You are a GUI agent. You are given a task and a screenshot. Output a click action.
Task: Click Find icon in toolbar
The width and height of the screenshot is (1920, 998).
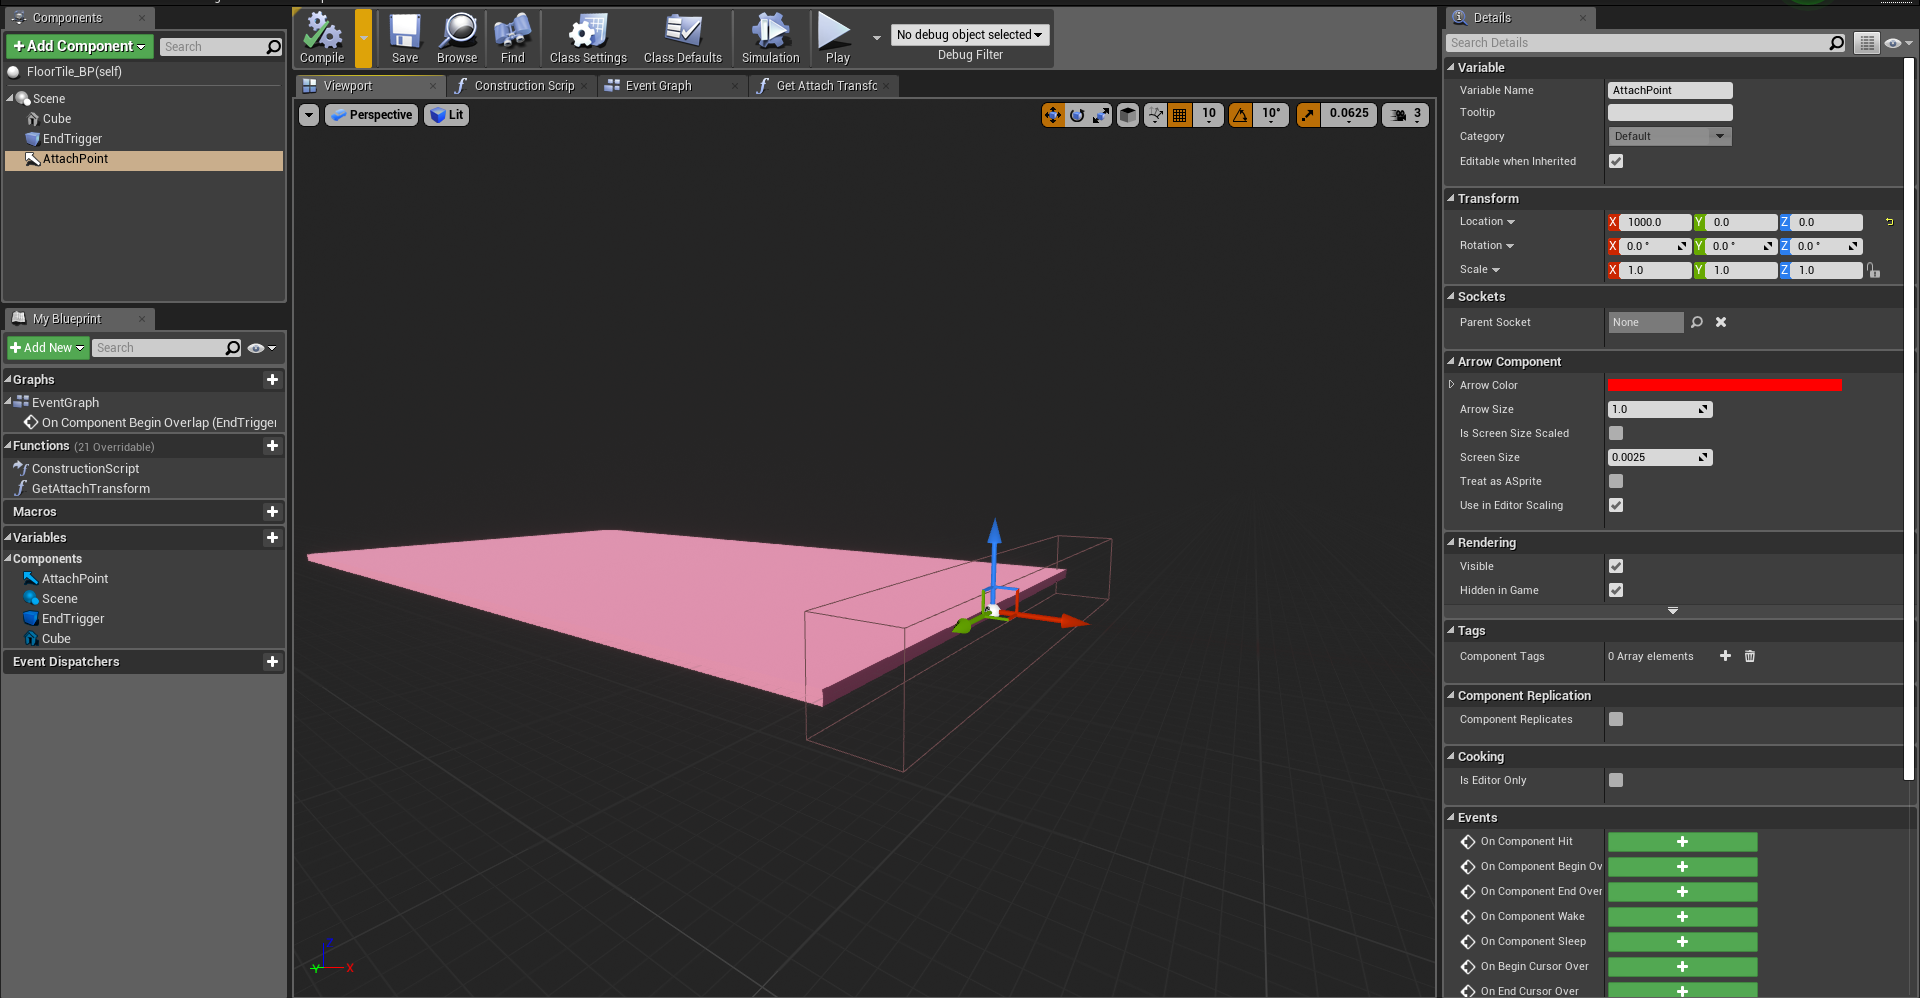[512, 37]
